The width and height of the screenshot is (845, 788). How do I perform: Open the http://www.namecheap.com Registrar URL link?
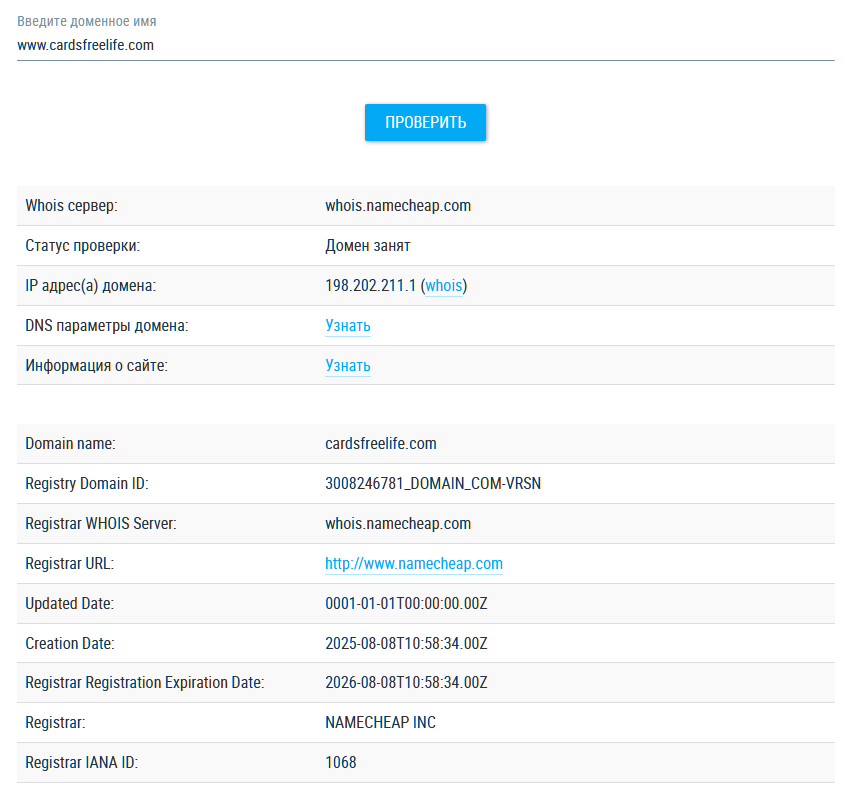coord(413,564)
